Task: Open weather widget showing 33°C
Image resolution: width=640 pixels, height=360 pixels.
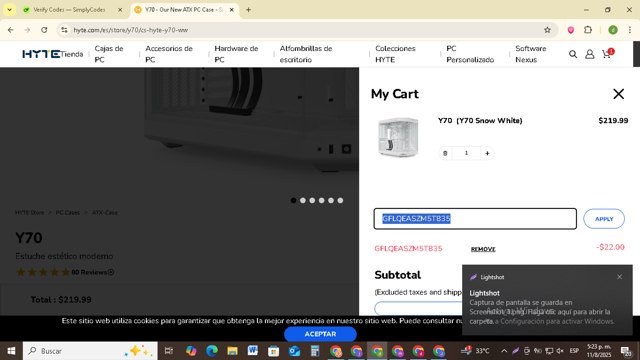Action: coord(475,351)
